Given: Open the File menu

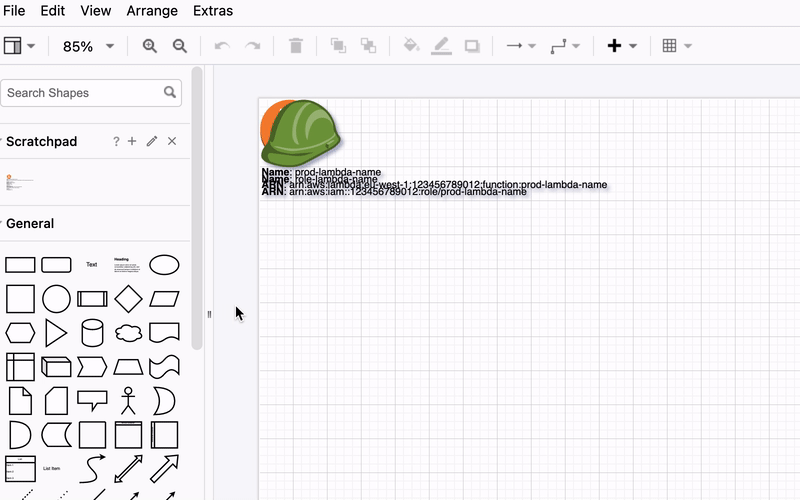Looking at the screenshot, I should click(x=14, y=11).
